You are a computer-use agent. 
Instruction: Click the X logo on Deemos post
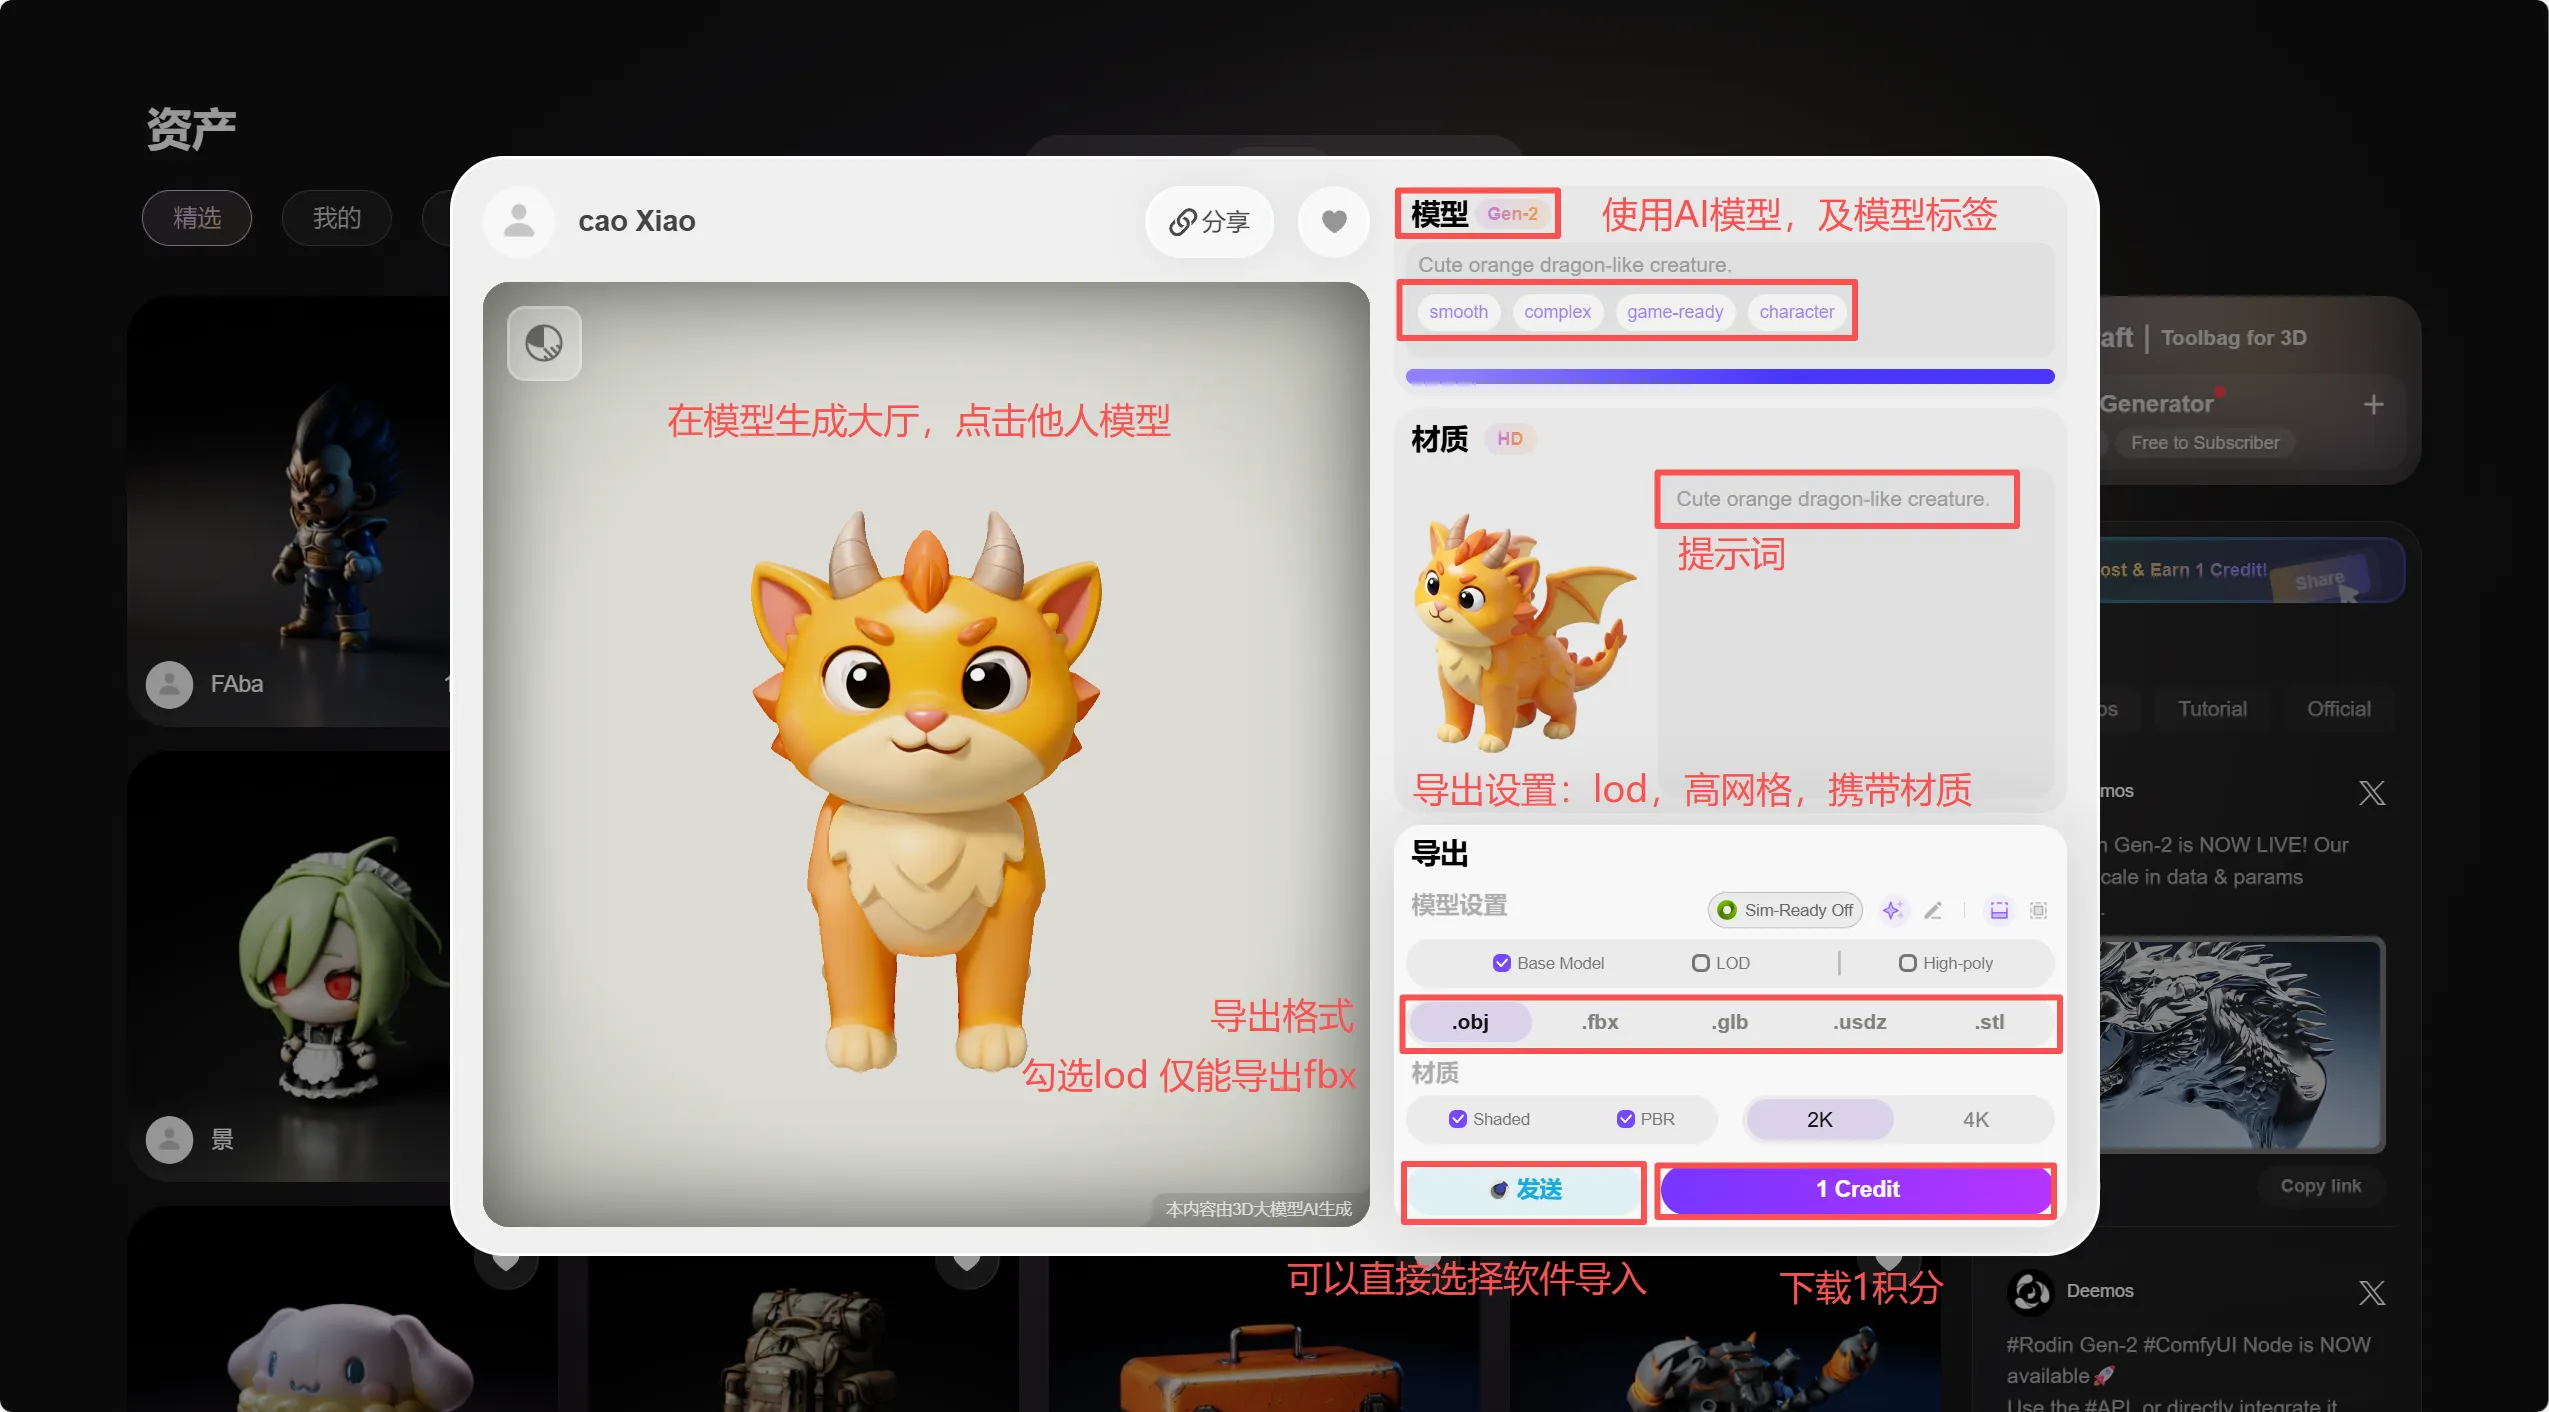pyautogui.click(x=2371, y=1292)
